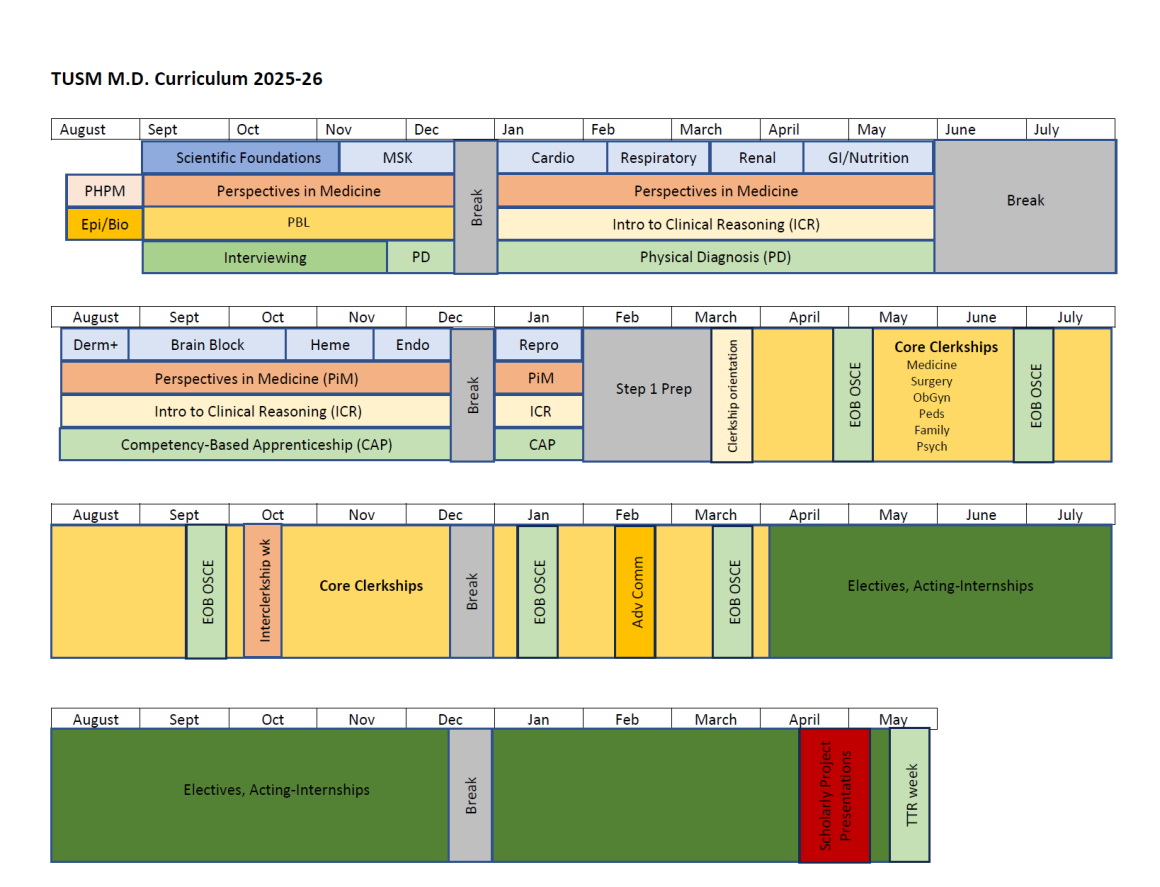Click third-year 'Electives, Acting-Internships' block
The height and width of the screenshot is (887, 1160).
point(940,591)
